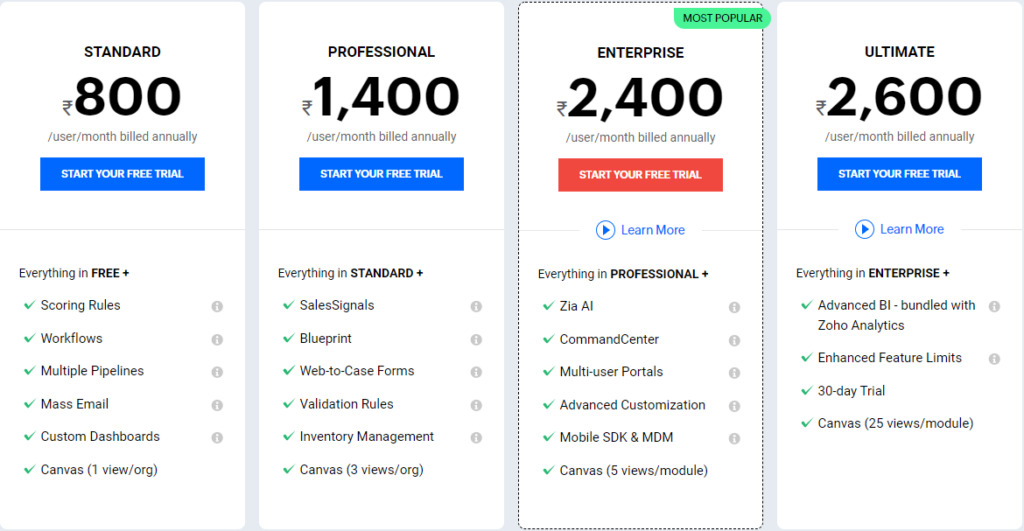Open info icon beside Workflows
1024x531 pixels.
point(217,340)
